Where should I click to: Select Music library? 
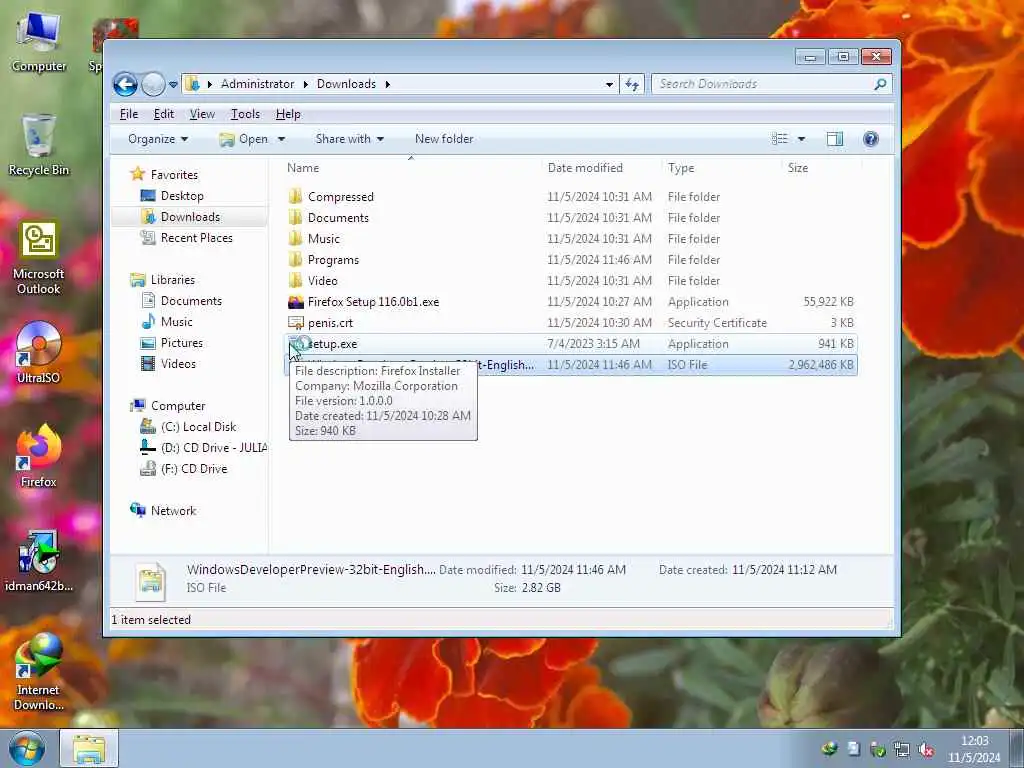point(176,321)
